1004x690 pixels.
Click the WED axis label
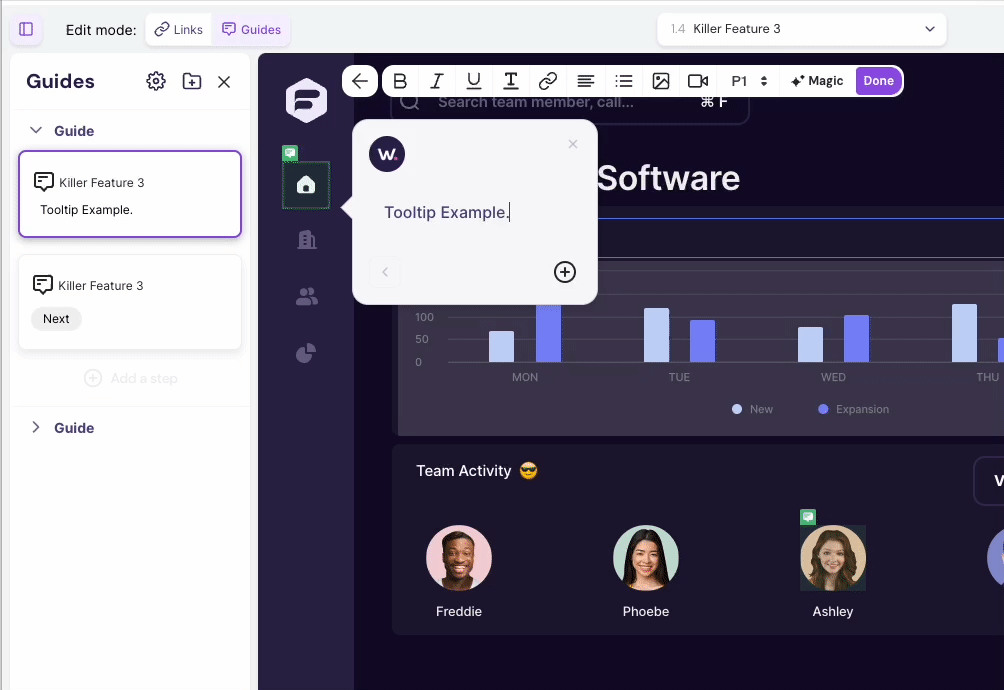pos(833,377)
